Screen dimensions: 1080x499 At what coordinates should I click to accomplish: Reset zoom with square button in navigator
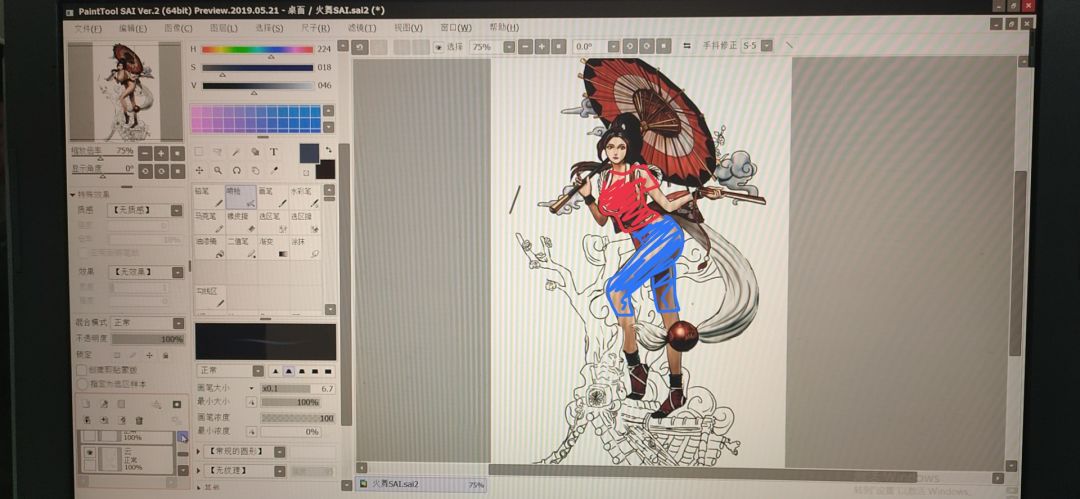pyautogui.click(x=178, y=153)
